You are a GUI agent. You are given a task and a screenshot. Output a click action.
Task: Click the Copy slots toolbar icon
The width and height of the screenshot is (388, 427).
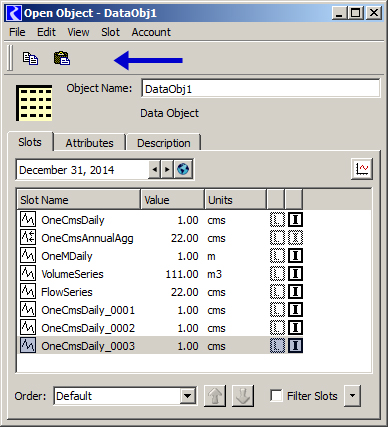(30, 59)
